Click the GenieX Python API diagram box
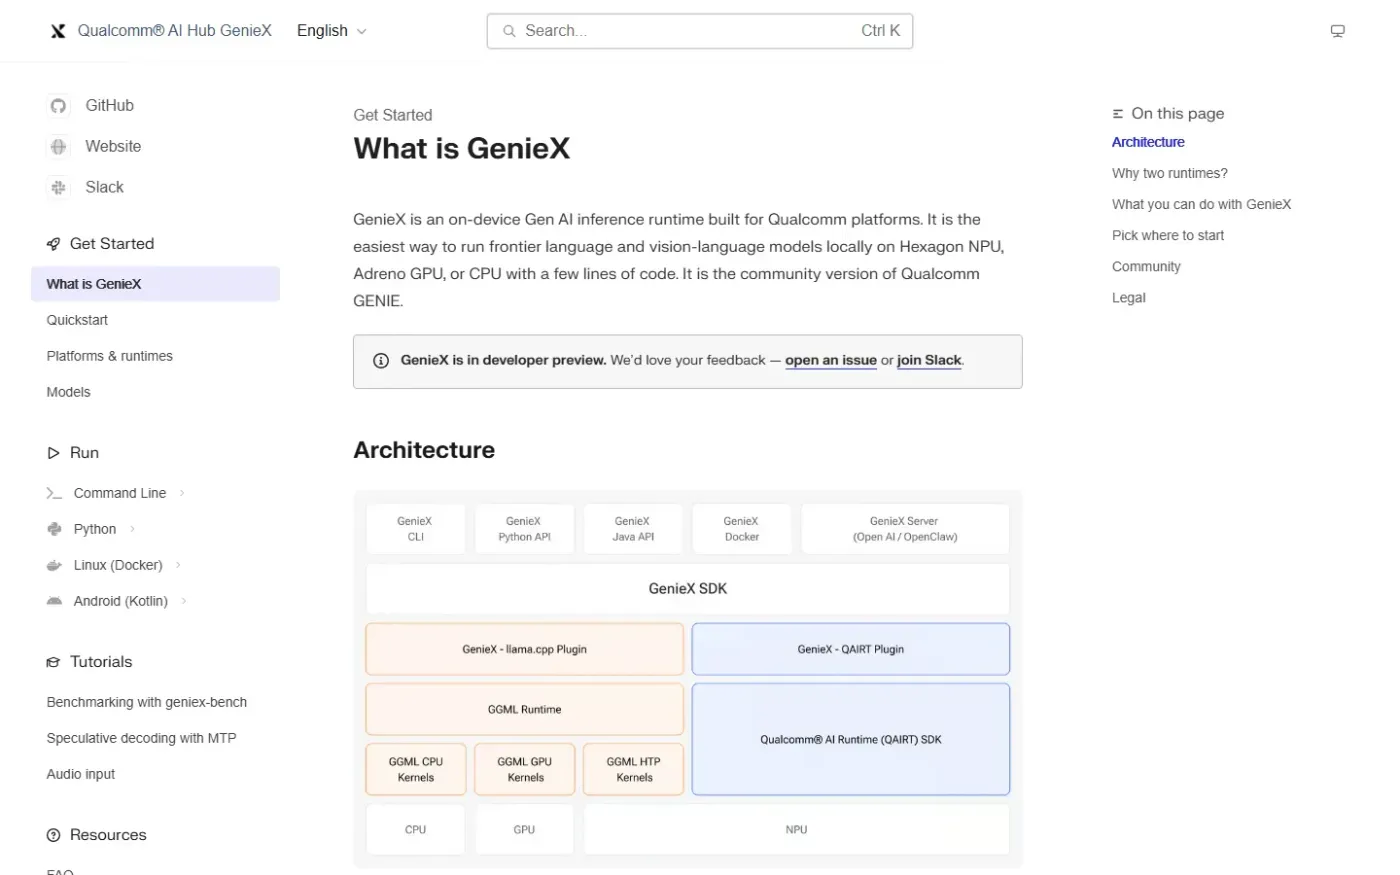This screenshot has width=1400, height=875. tap(524, 529)
